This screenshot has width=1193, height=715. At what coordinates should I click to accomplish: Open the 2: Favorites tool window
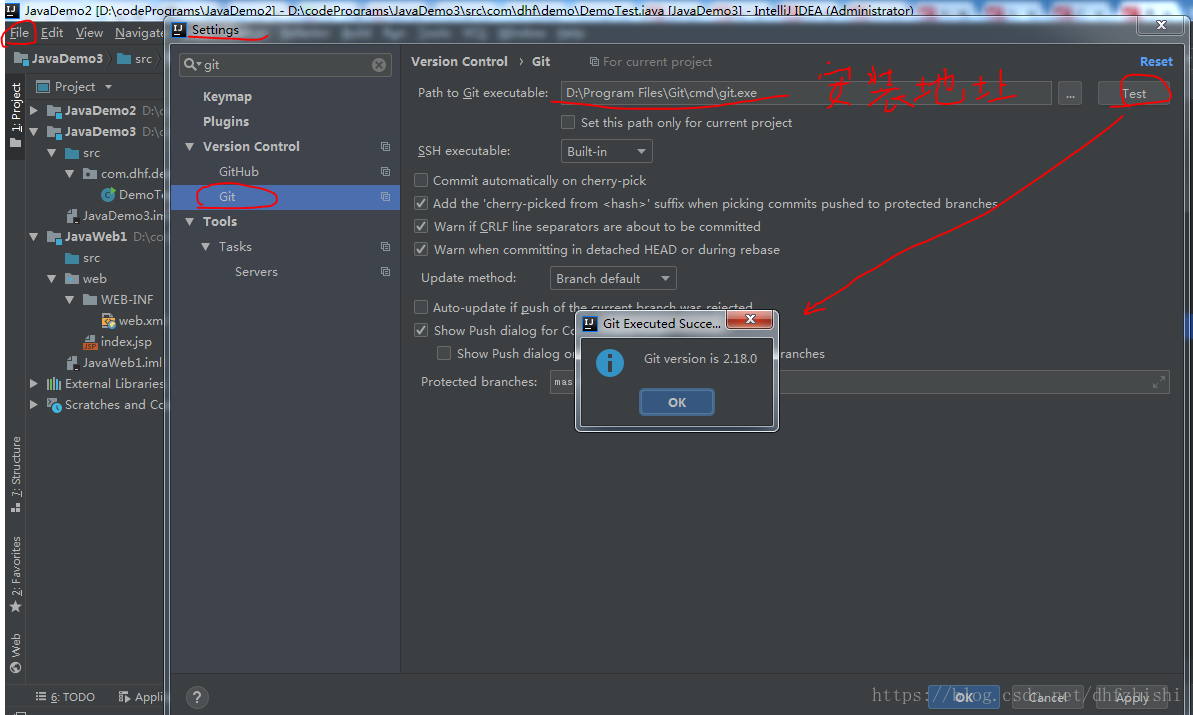point(15,574)
